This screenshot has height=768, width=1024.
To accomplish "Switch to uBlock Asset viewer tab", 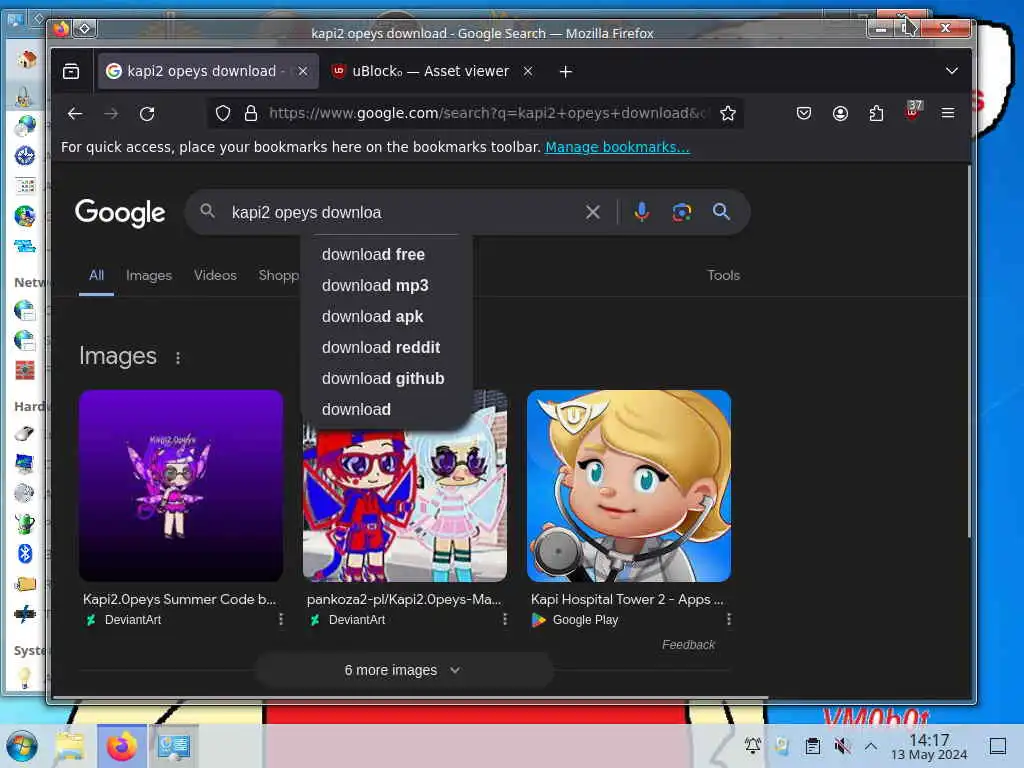I will click(431, 71).
